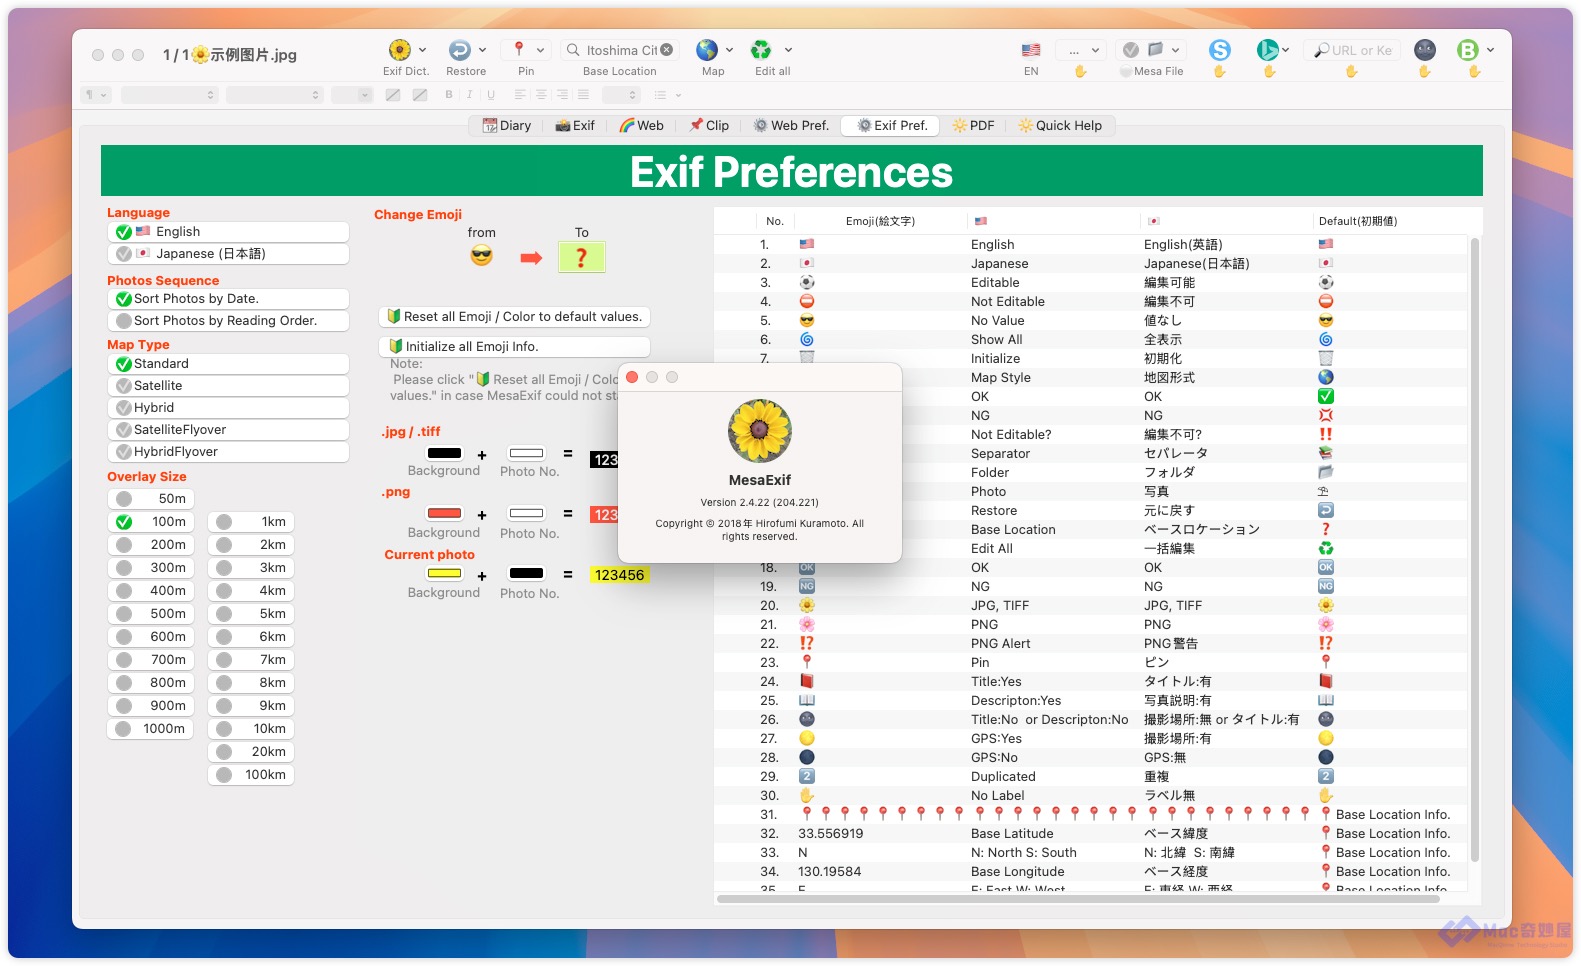The image size is (1581, 966).
Task: Click the Emoji(絵文字) column header
Action: [x=880, y=221]
